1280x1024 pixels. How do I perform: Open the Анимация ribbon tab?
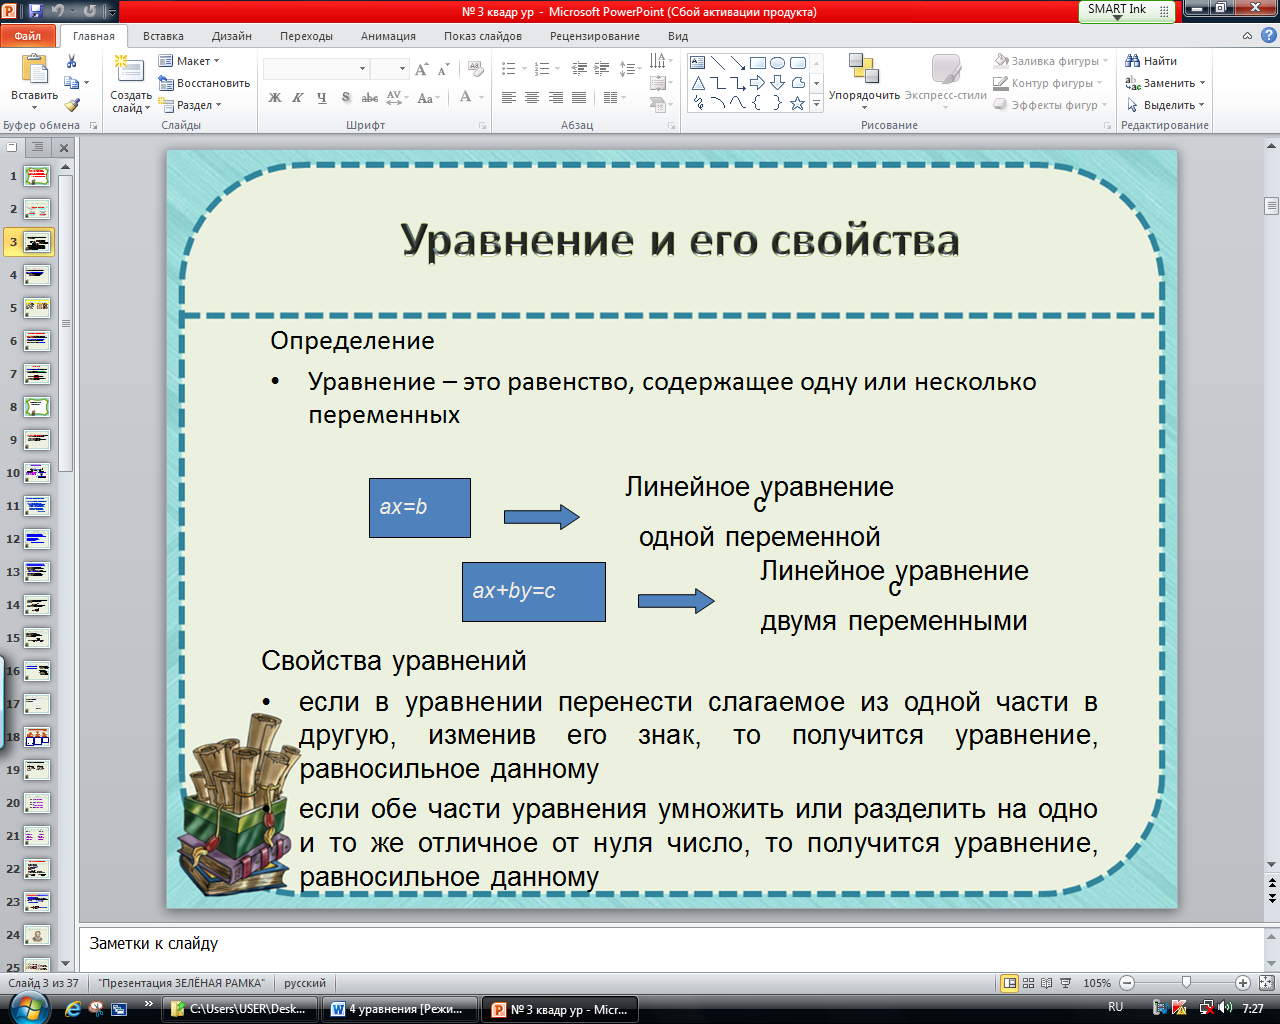(388, 36)
